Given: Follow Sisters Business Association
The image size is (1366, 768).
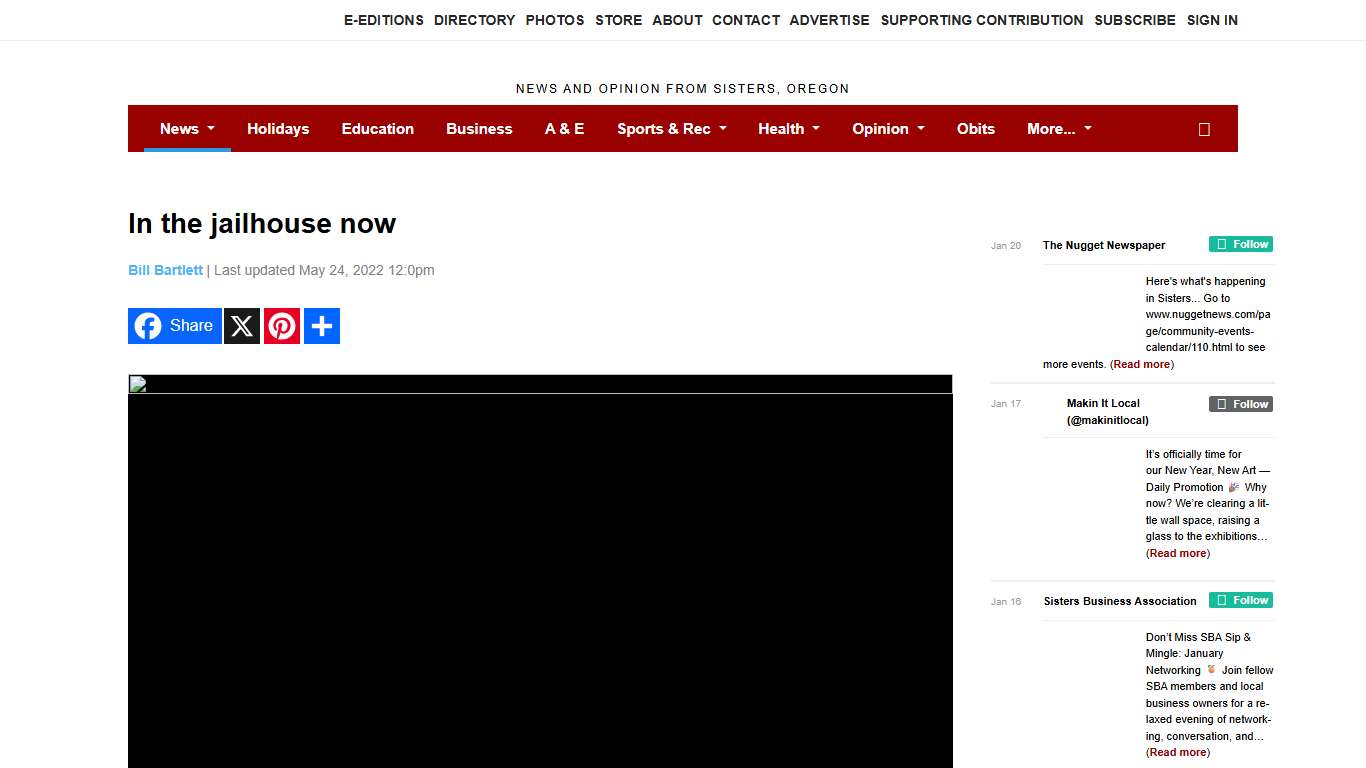Looking at the screenshot, I should pyautogui.click(x=1240, y=600).
